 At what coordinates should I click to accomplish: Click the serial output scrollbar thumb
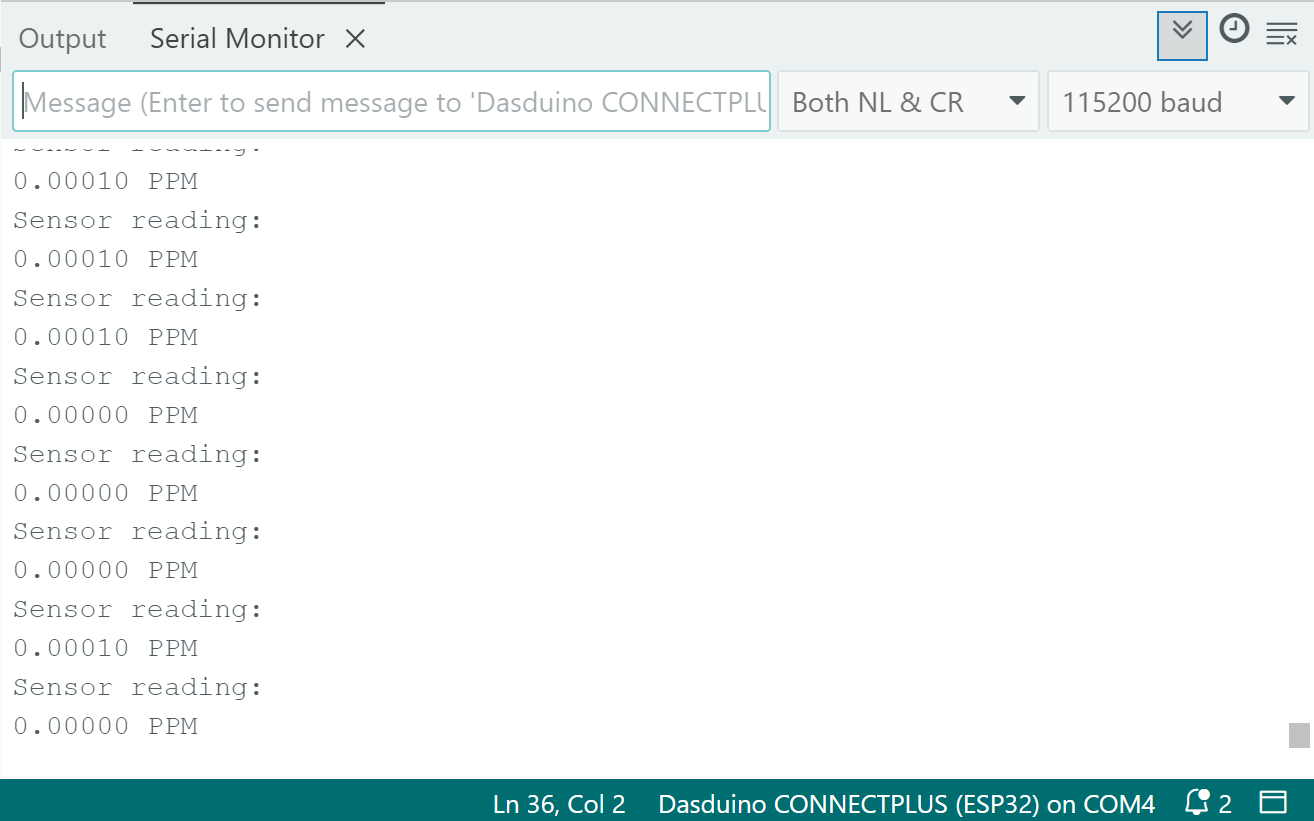point(1299,735)
